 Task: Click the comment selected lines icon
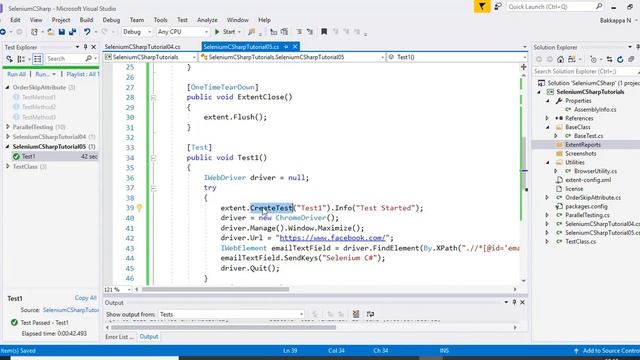click(299, 32)
